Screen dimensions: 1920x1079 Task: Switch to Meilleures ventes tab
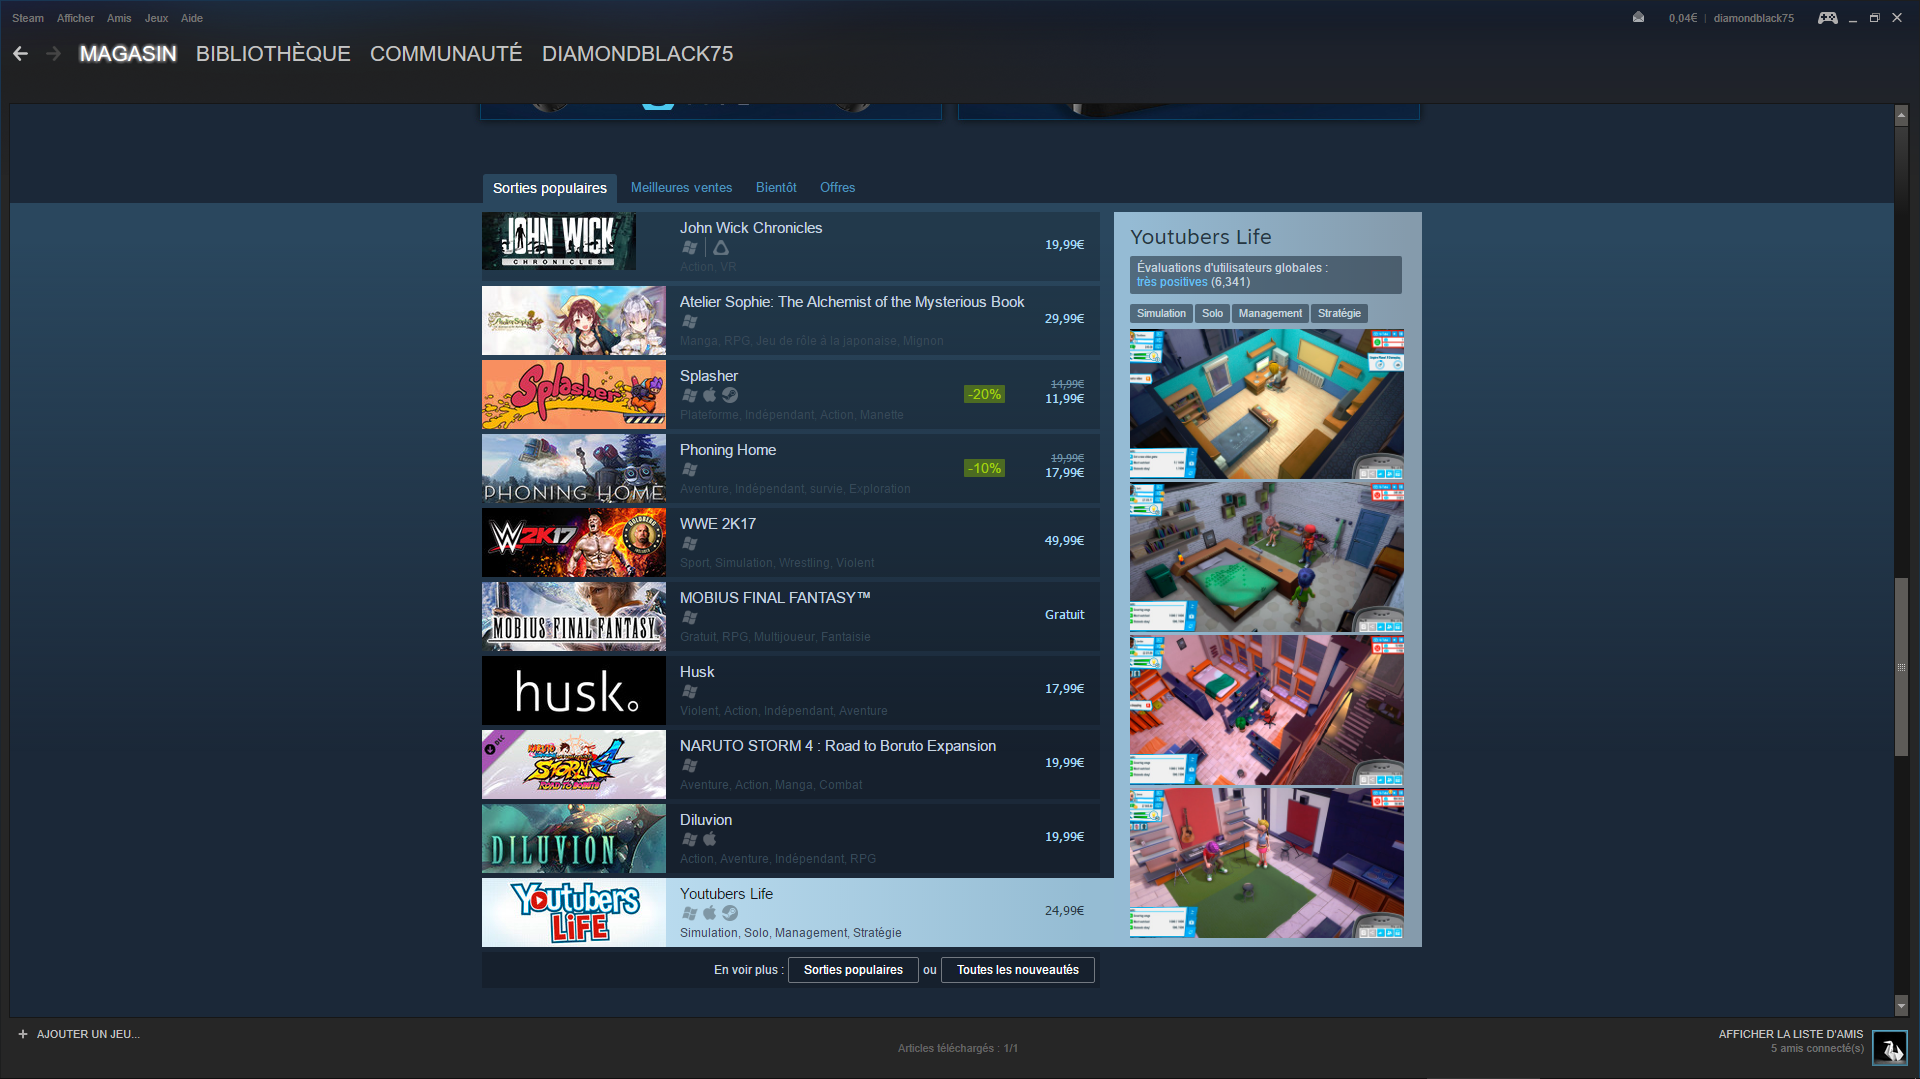click(x=681, y=188)
